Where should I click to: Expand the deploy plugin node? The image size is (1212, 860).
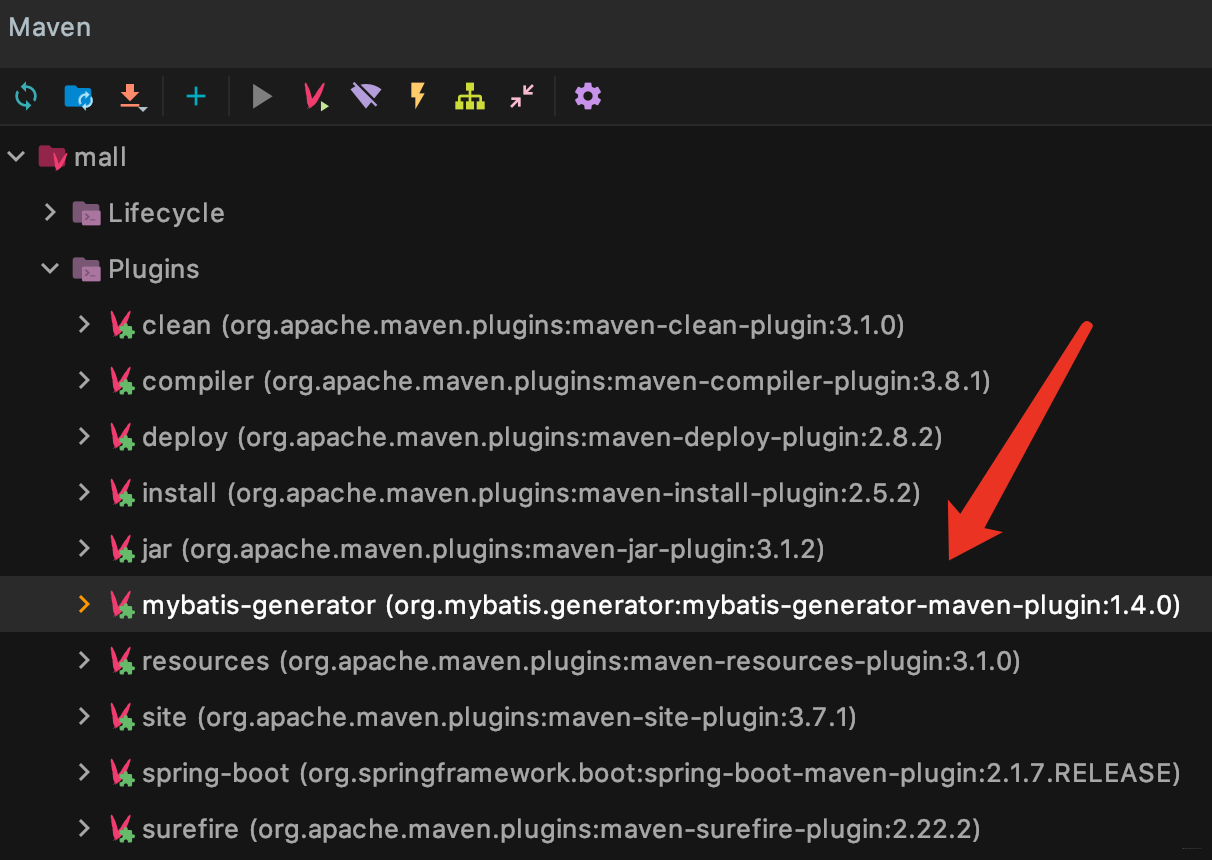tap(85, 437)
